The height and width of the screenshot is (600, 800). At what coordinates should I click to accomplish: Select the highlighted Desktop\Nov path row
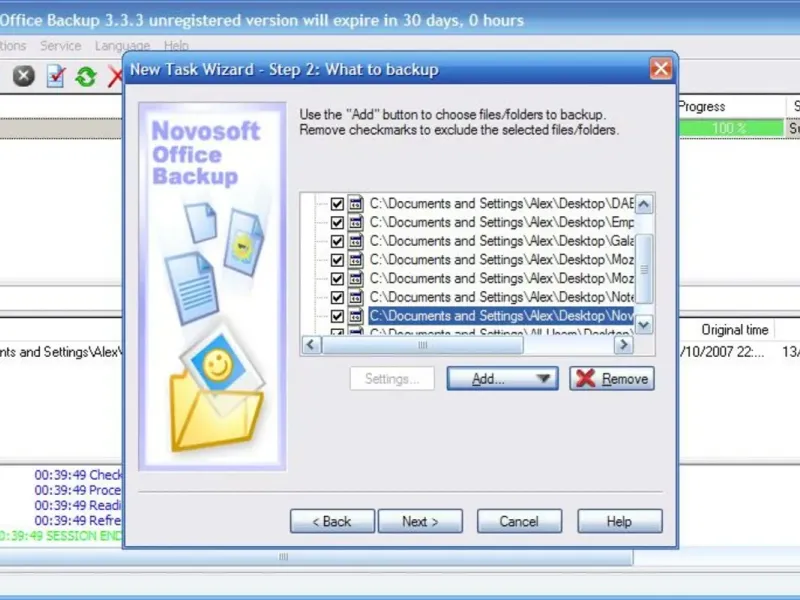pos(501,316)
